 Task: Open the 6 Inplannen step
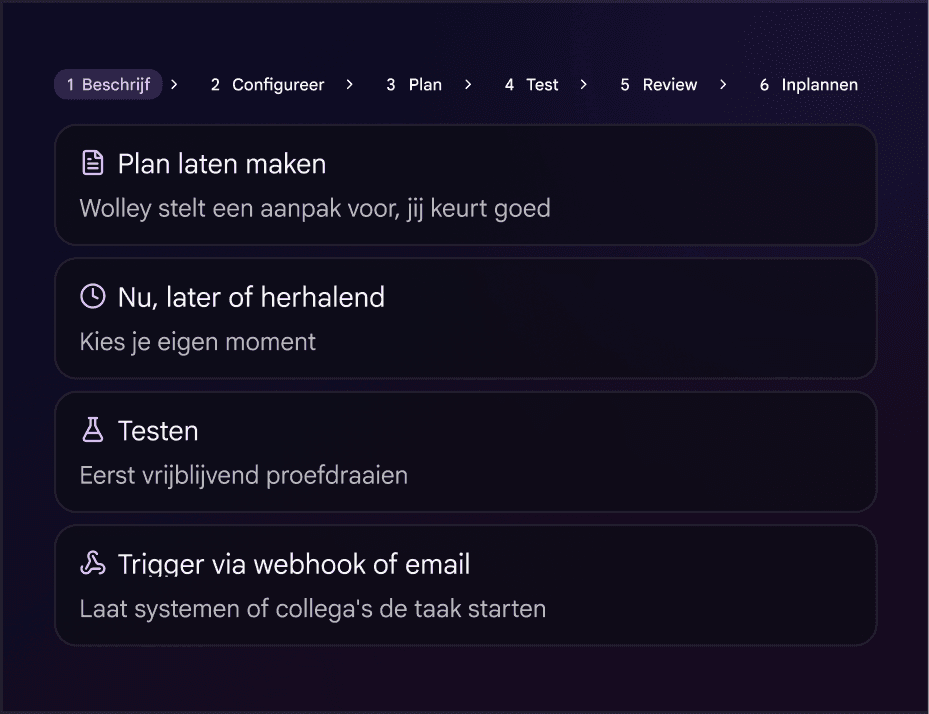pyautogui.click(x=809, y=85)
